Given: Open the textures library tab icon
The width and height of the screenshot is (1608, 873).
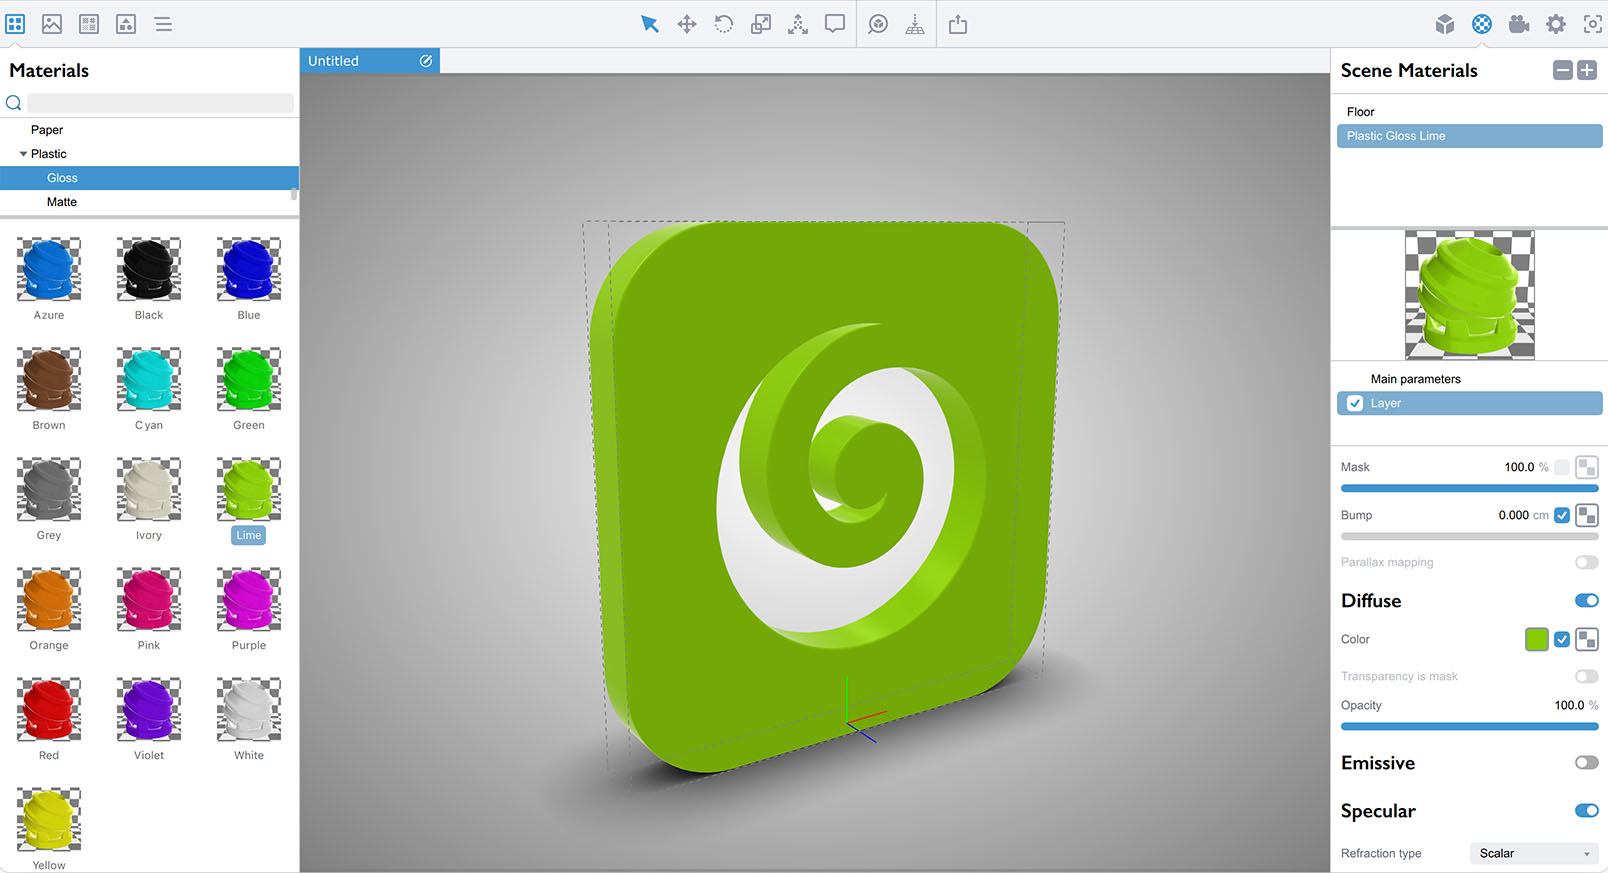Looking at the screenshot, I should [x=89, y=24].
